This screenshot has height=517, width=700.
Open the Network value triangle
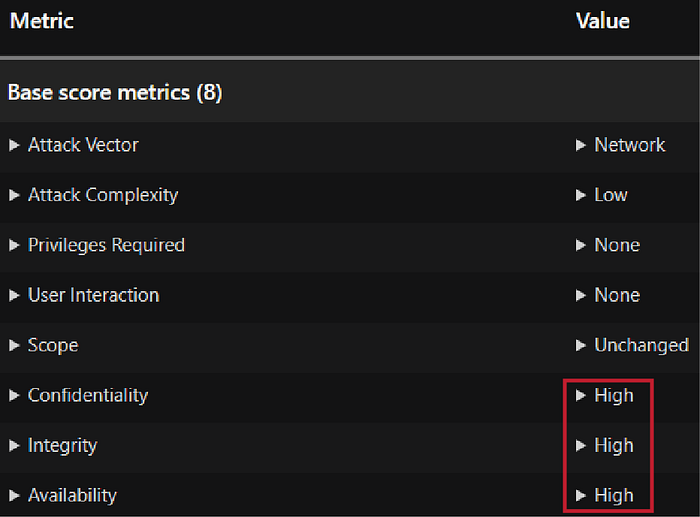click(580, 145)
